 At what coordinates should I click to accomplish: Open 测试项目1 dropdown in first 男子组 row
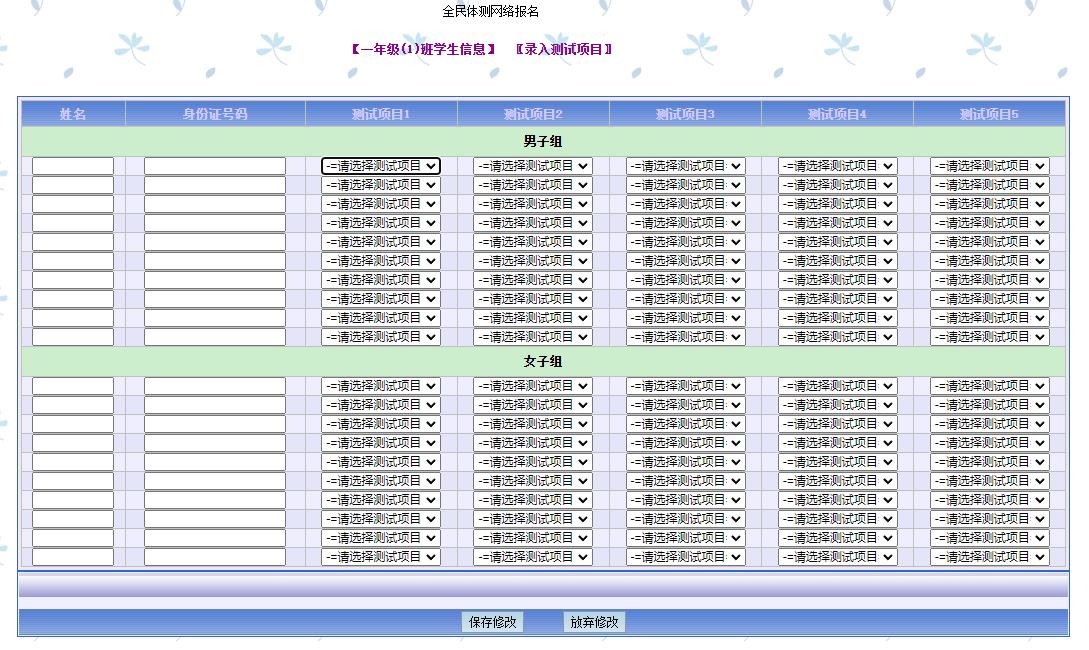click(380, 166)
